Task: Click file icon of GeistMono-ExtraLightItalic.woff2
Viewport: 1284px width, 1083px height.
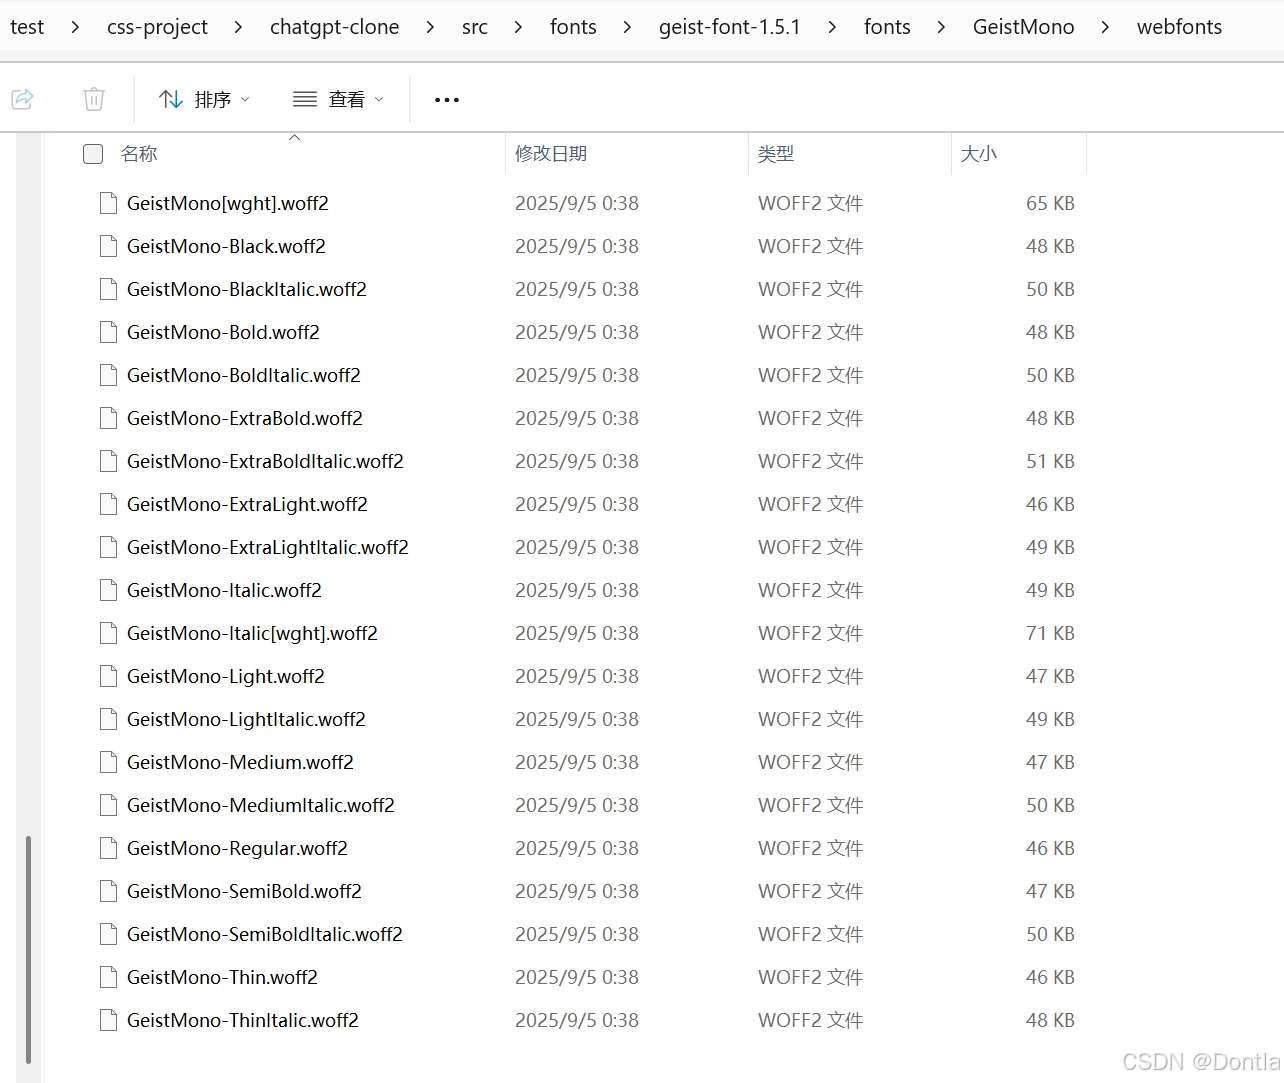Action: pyautogui.click(x=108, y=547)
